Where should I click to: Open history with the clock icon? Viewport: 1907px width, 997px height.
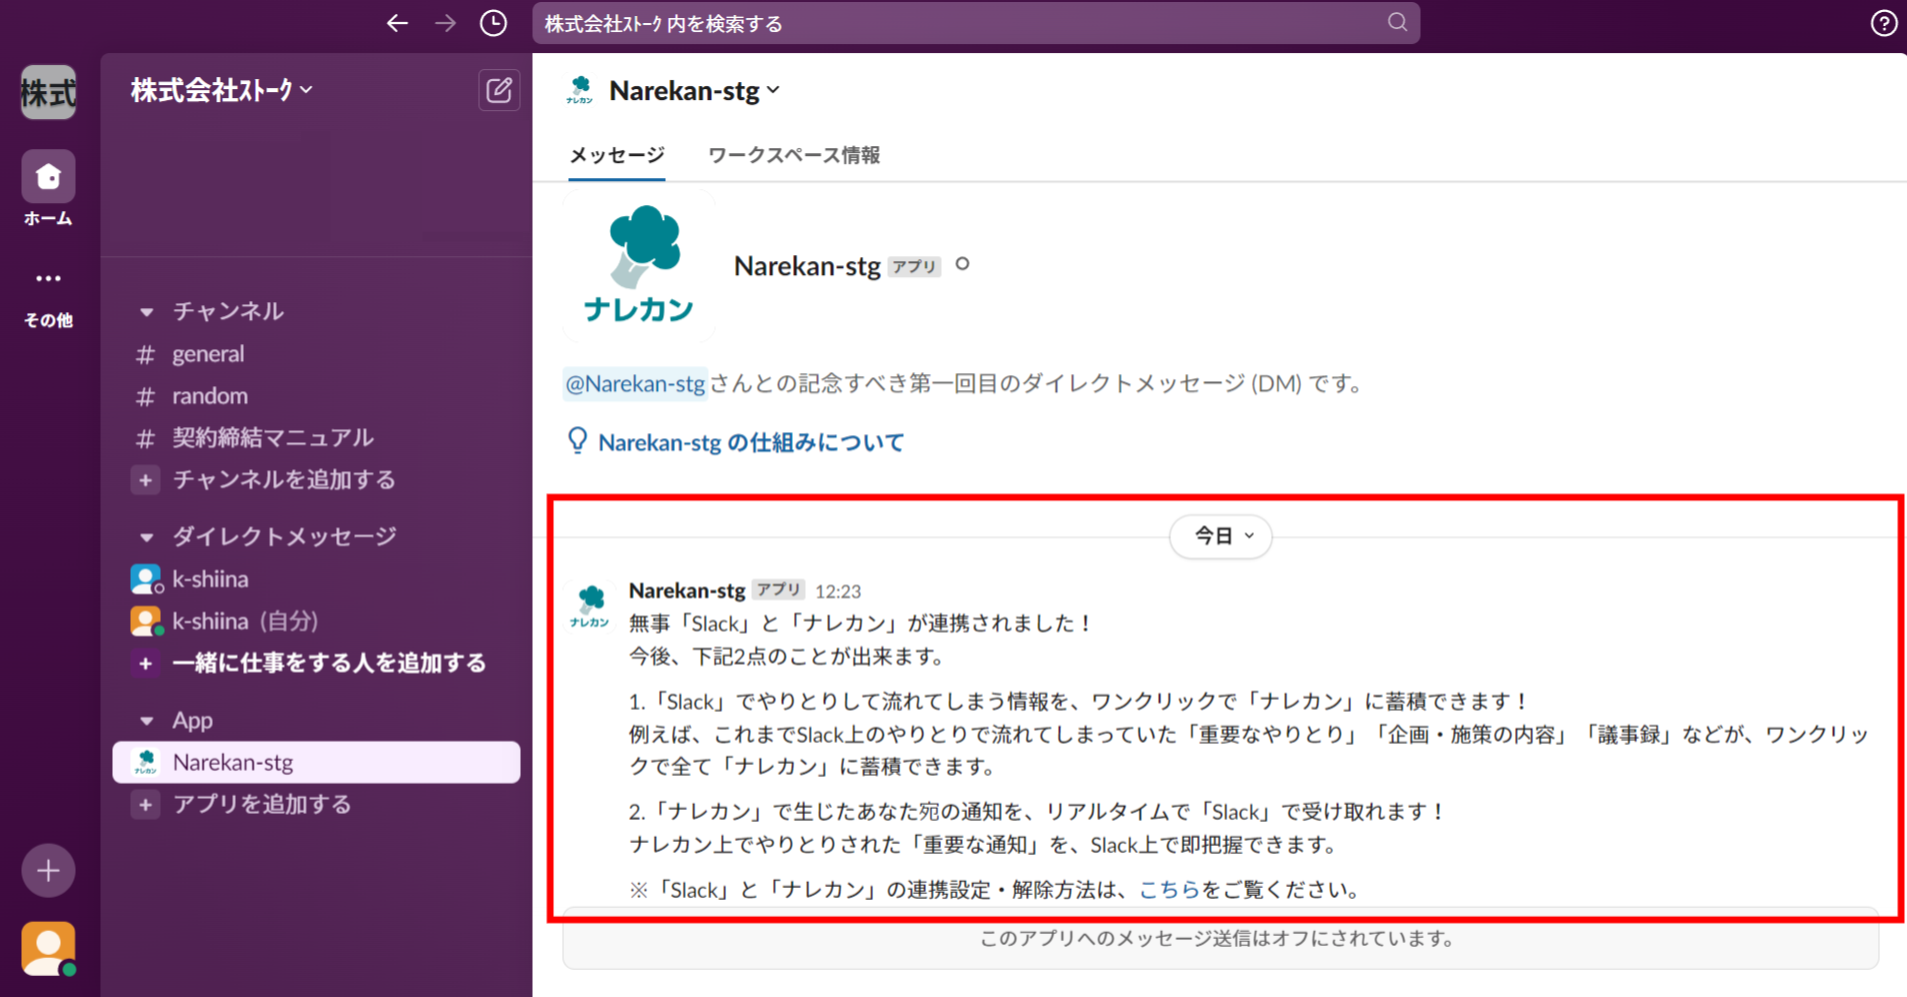coord(493,23)
